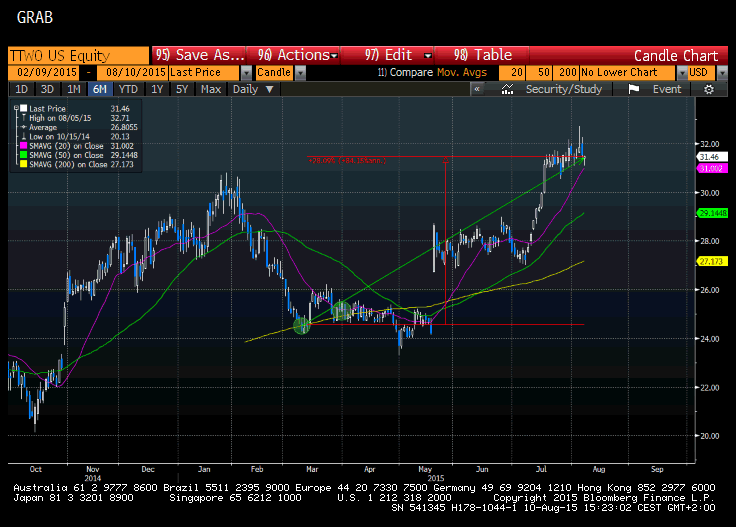The height and width of the screenshot is (527, 736).
Task: Click the 27.173 yellow axis label
Action: coord(712,261)
